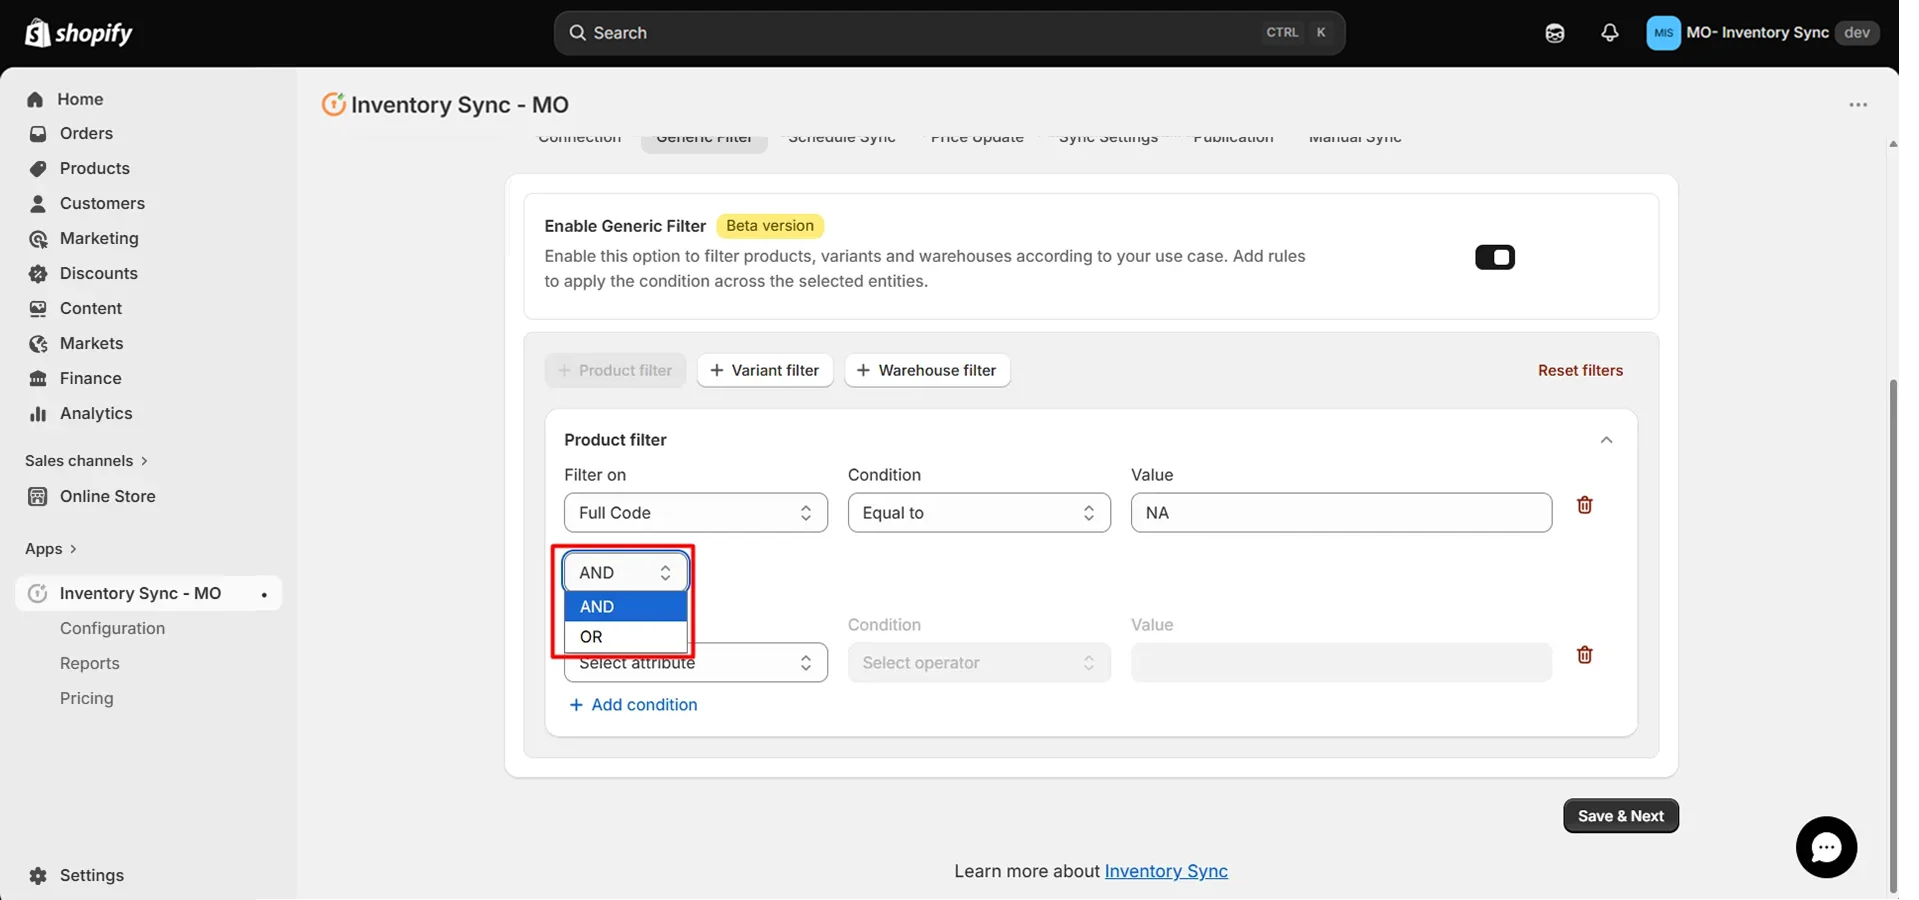Click the Home house icon

pyautogui.click(x=37, y=99)
